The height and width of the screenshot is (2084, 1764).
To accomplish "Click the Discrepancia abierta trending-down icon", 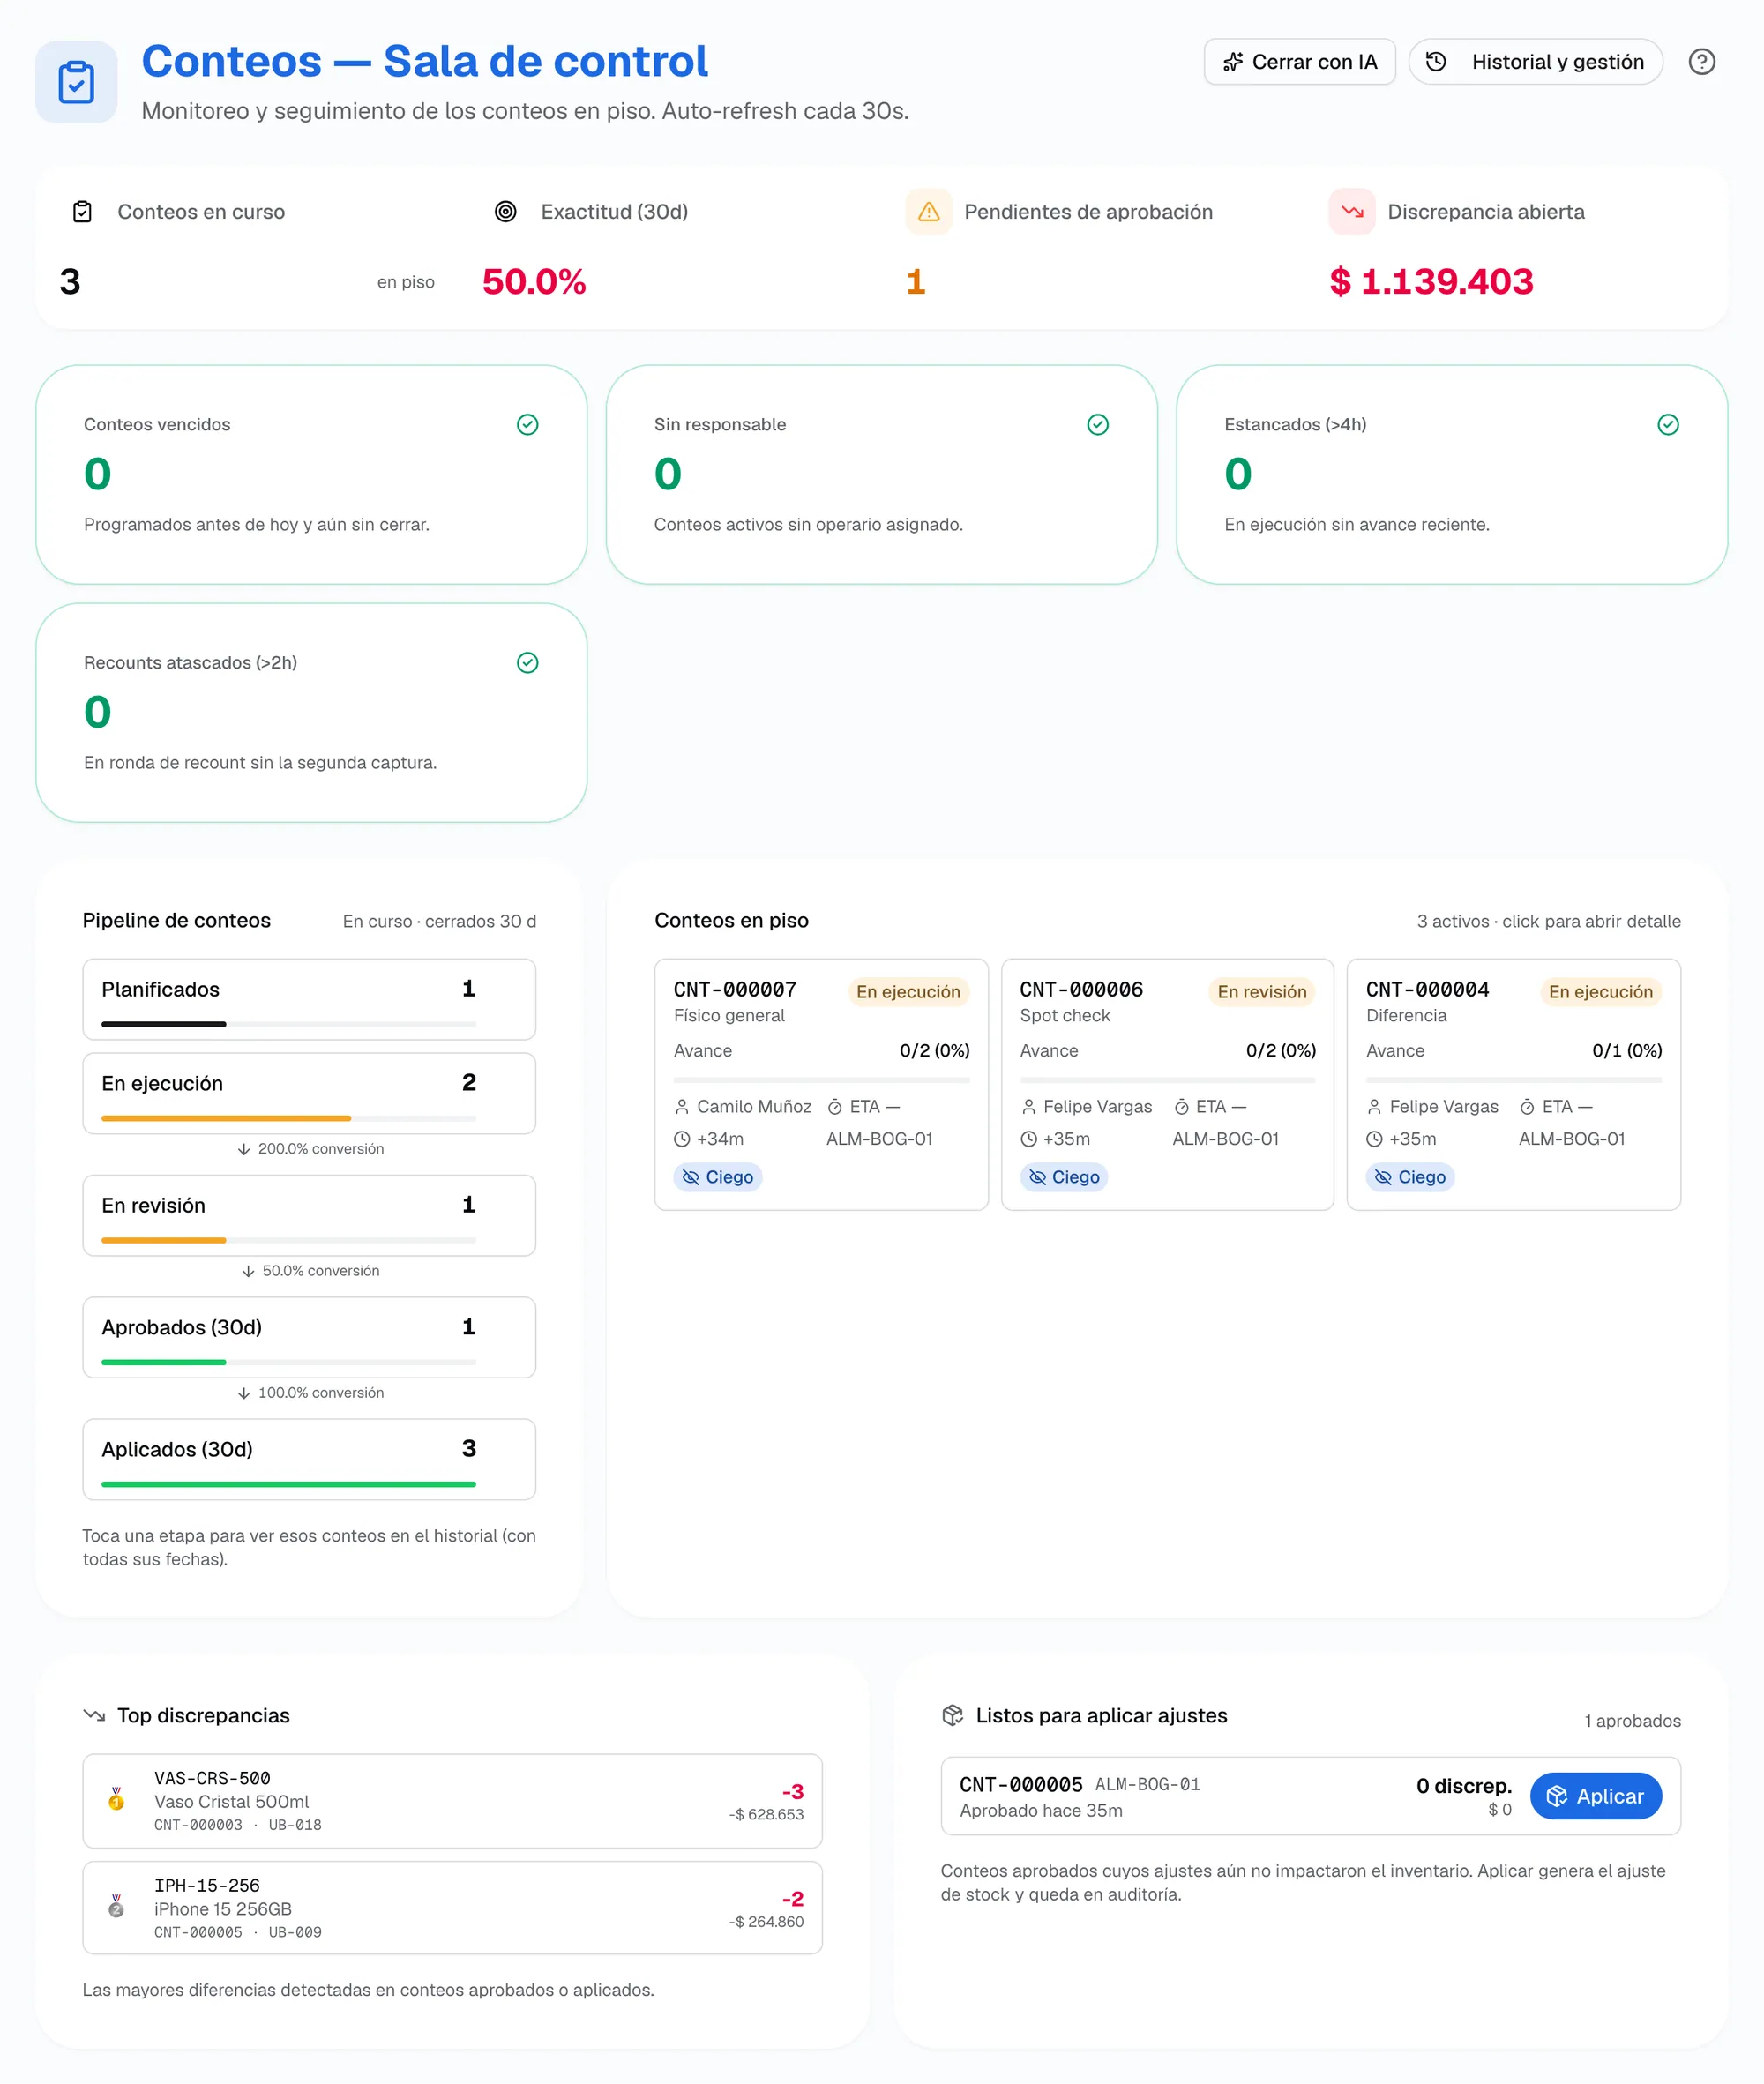I will [x=1352, y=212].
